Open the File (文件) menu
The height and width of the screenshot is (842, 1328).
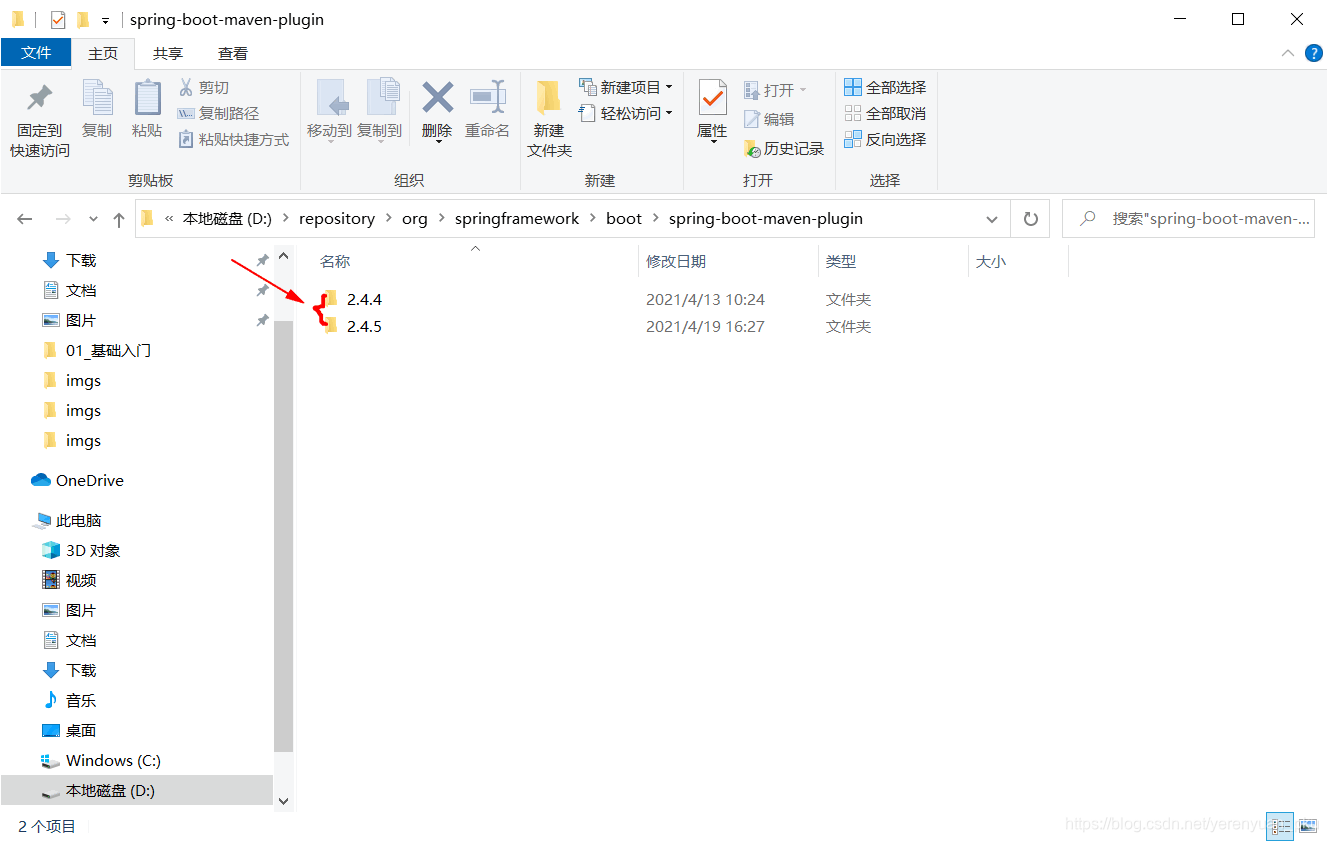click(x=36, y=53)
